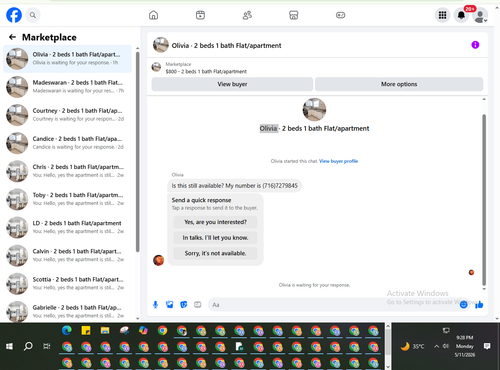Open the notifications bell
500x370 pixels.
[461, 15]
